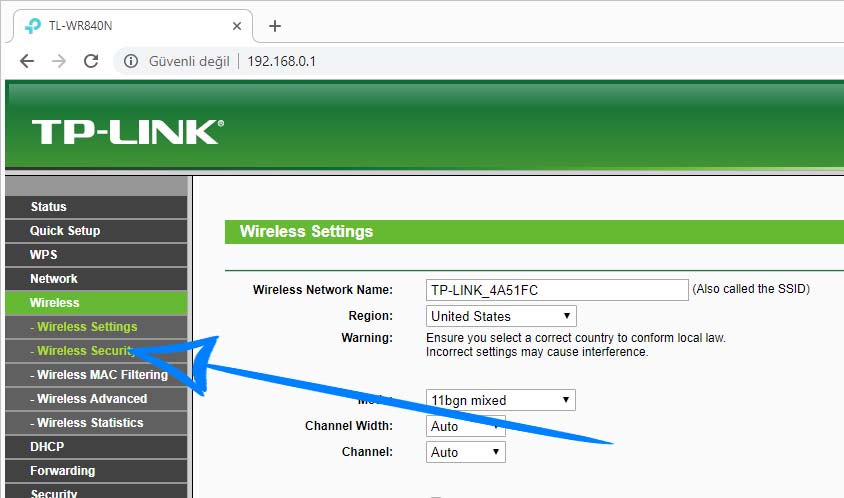Reload the router page

pos(91,61)
